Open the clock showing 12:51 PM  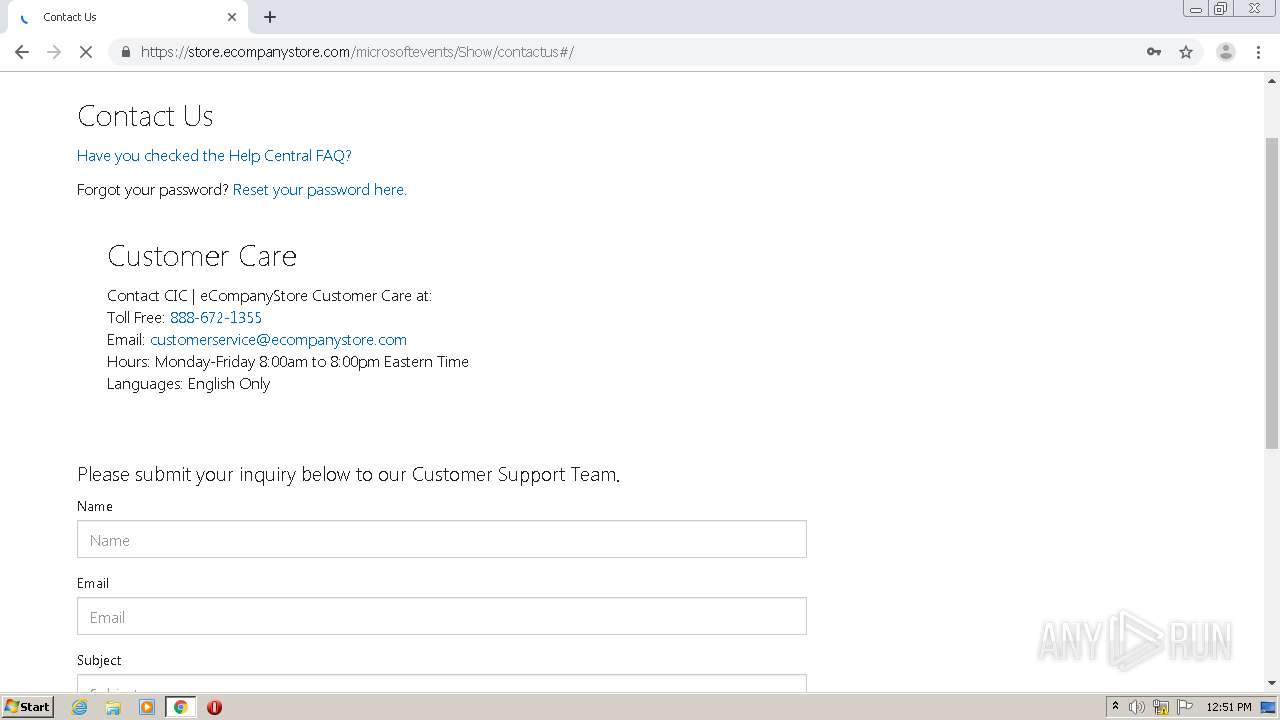pos(1229,707)
